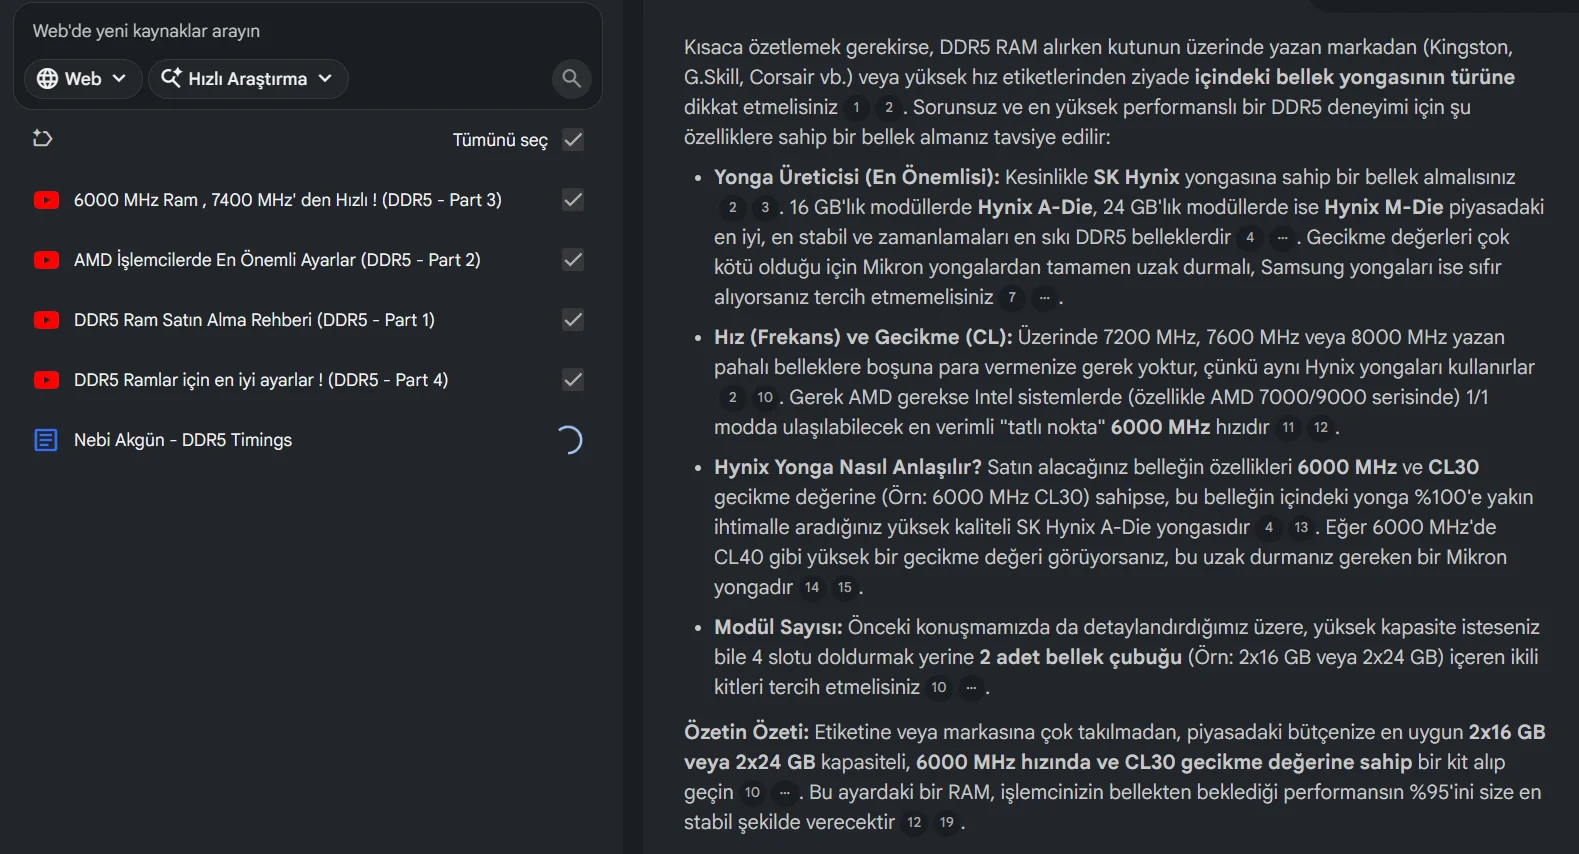Click the 'Tümünü seç' label text
Viewport: 1579px width, 854px height.
pos(500,140)
